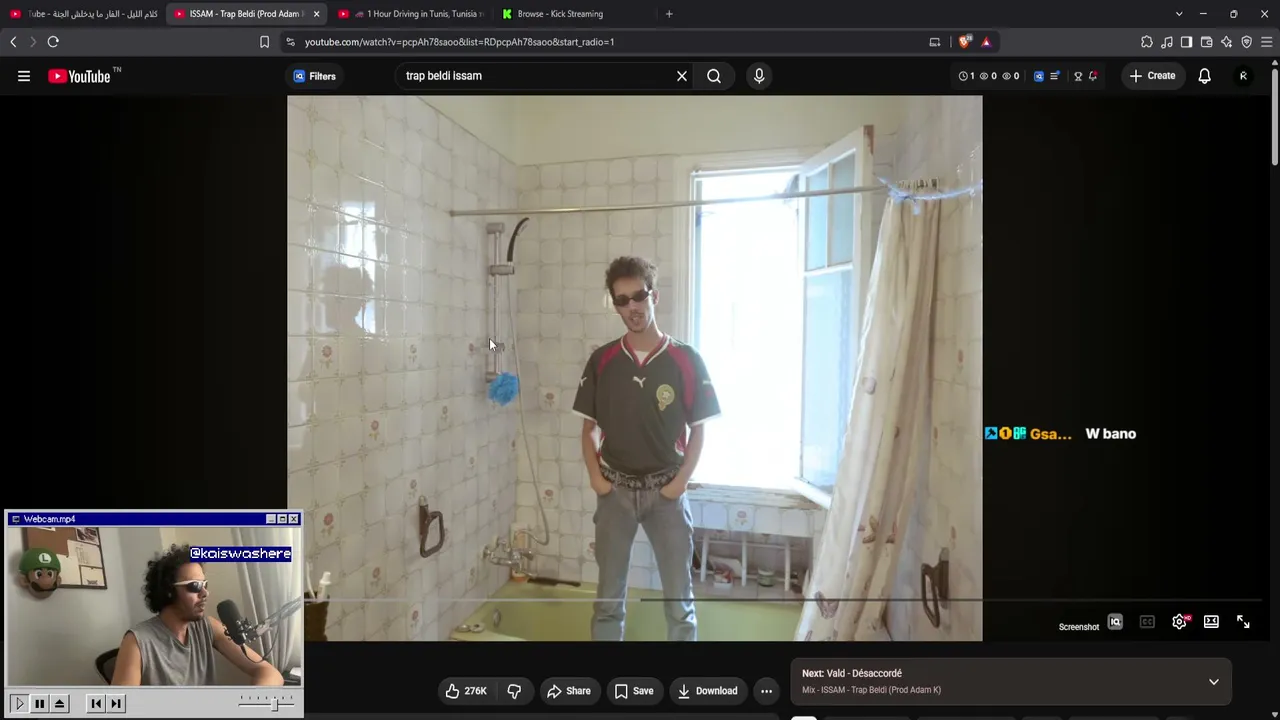Reload the current page
1280x720 pixels.
[53, 42]
